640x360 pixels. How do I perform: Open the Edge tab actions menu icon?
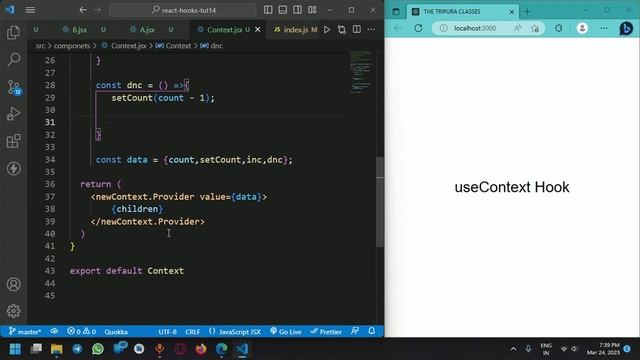point(396,11)
